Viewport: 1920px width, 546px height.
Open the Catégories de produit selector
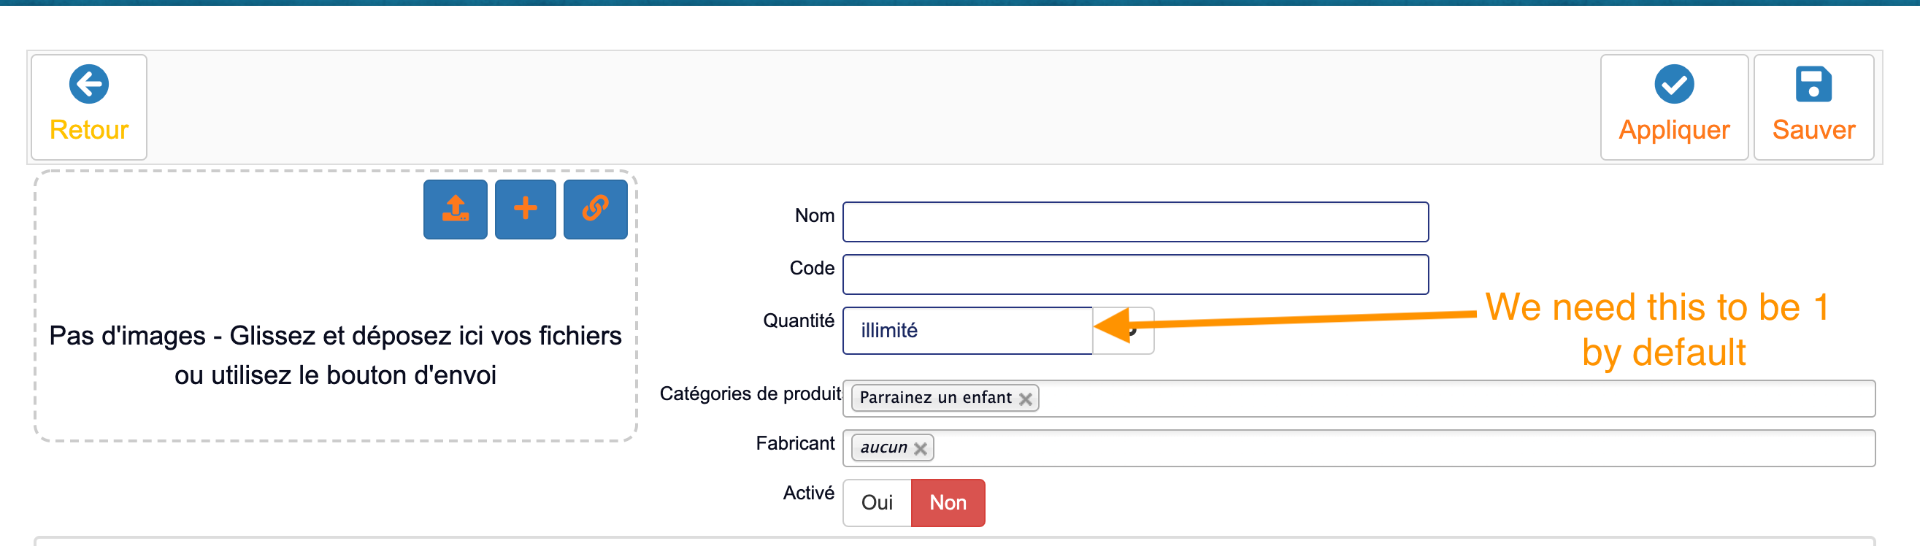1450,399
